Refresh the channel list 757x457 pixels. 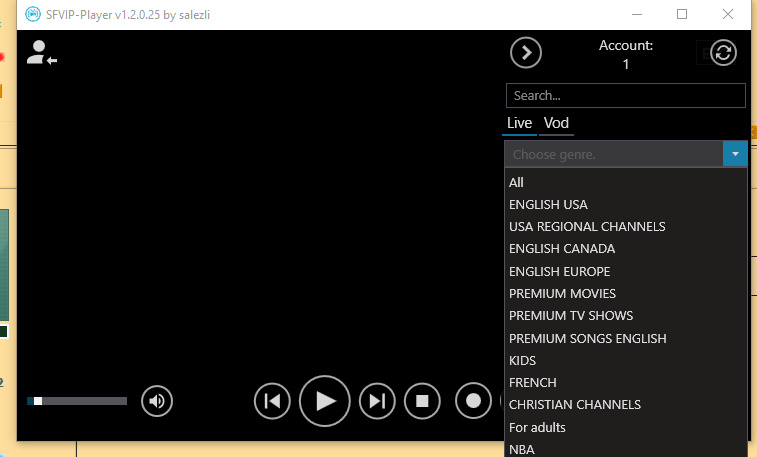(x=723, y=53)
